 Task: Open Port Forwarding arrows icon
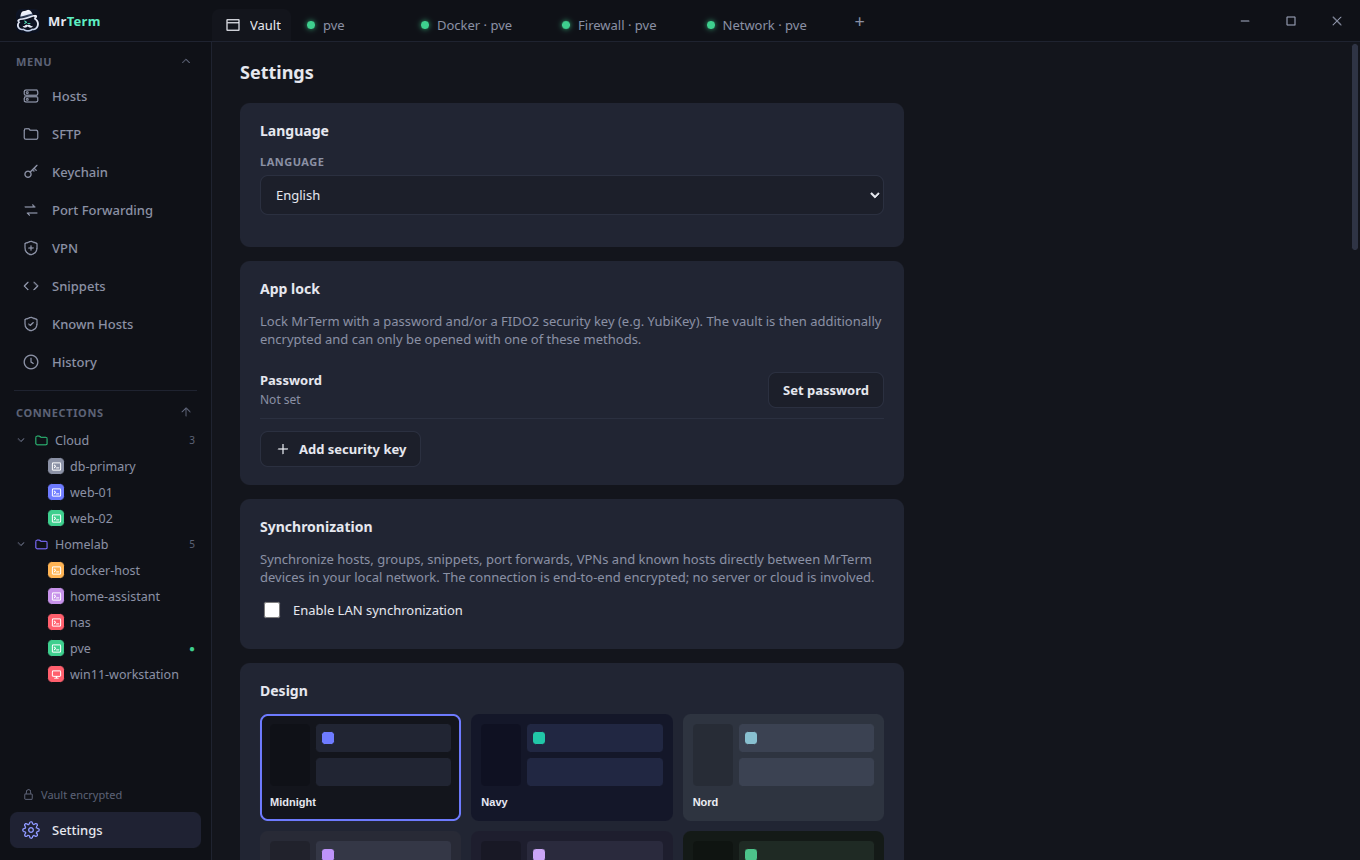[31, 210]
